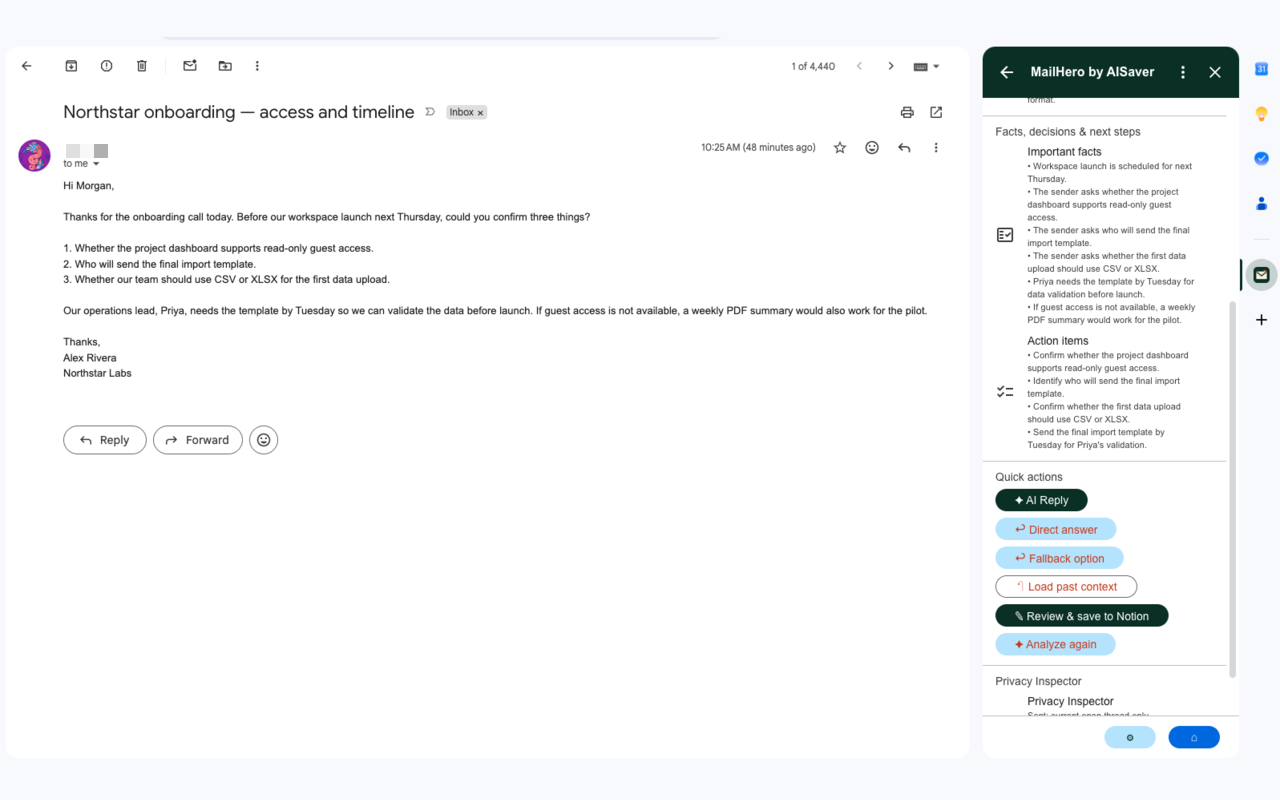The height and width of the screenshot is (800, 1280).
Task: Star the message from 10:25 AM
Action: click(840, 148)
